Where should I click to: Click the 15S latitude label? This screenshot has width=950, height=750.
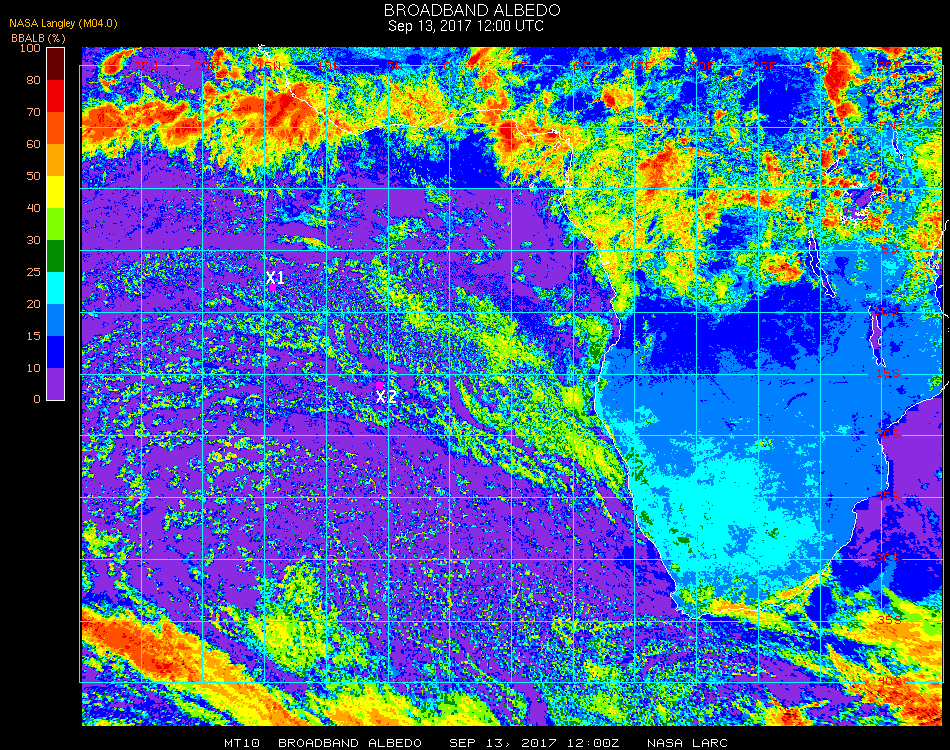pos(888,374)
